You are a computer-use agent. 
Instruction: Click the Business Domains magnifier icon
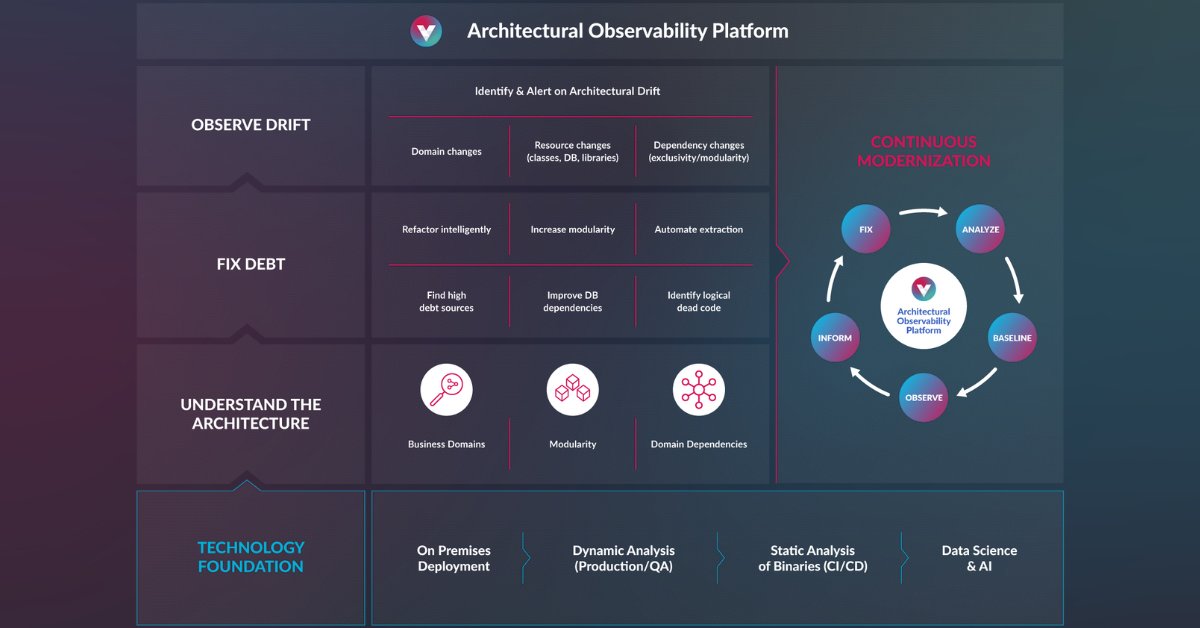point(446,388)
